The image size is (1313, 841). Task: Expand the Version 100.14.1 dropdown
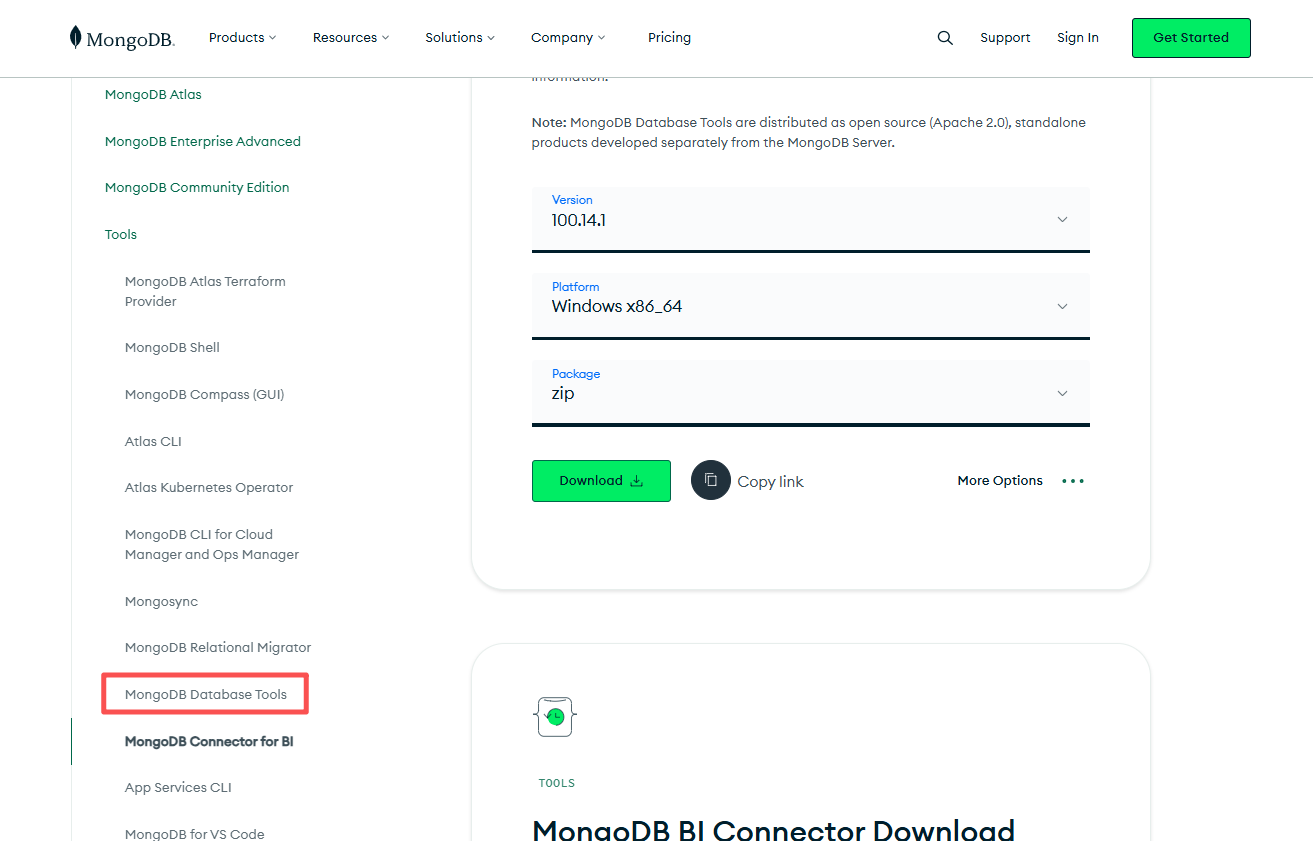pos(811,220)
